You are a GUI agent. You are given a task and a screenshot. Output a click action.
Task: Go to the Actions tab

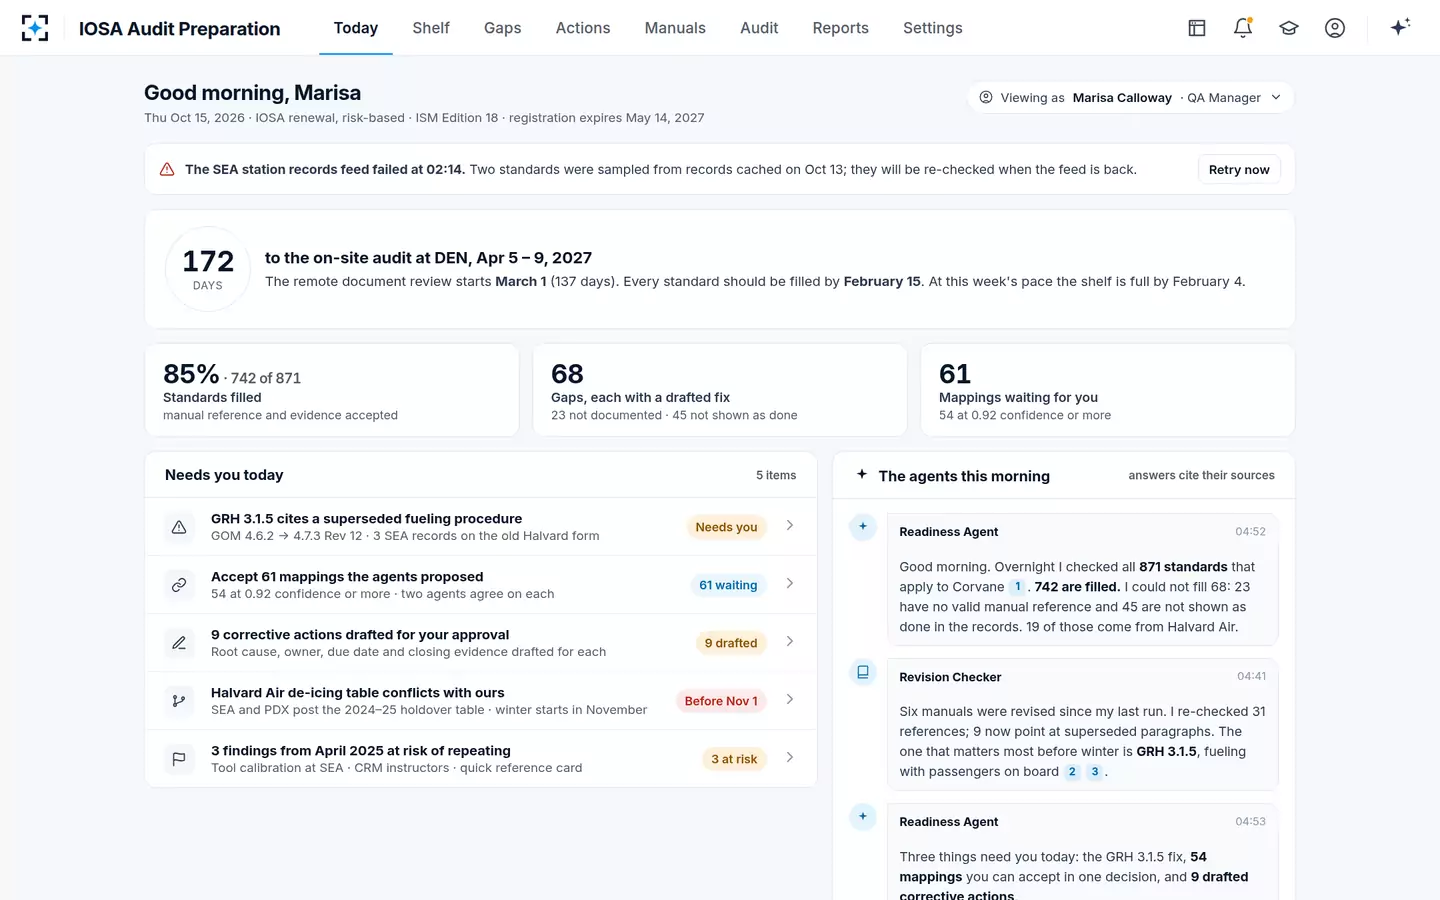point(583,28)
